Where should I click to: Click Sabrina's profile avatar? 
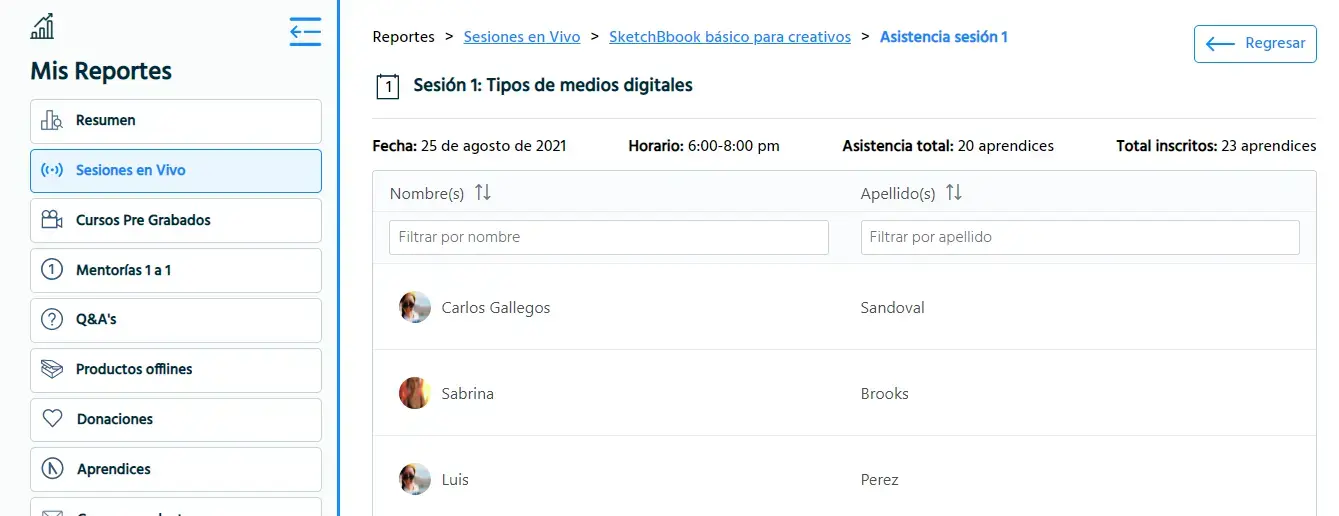pos(415,393)
